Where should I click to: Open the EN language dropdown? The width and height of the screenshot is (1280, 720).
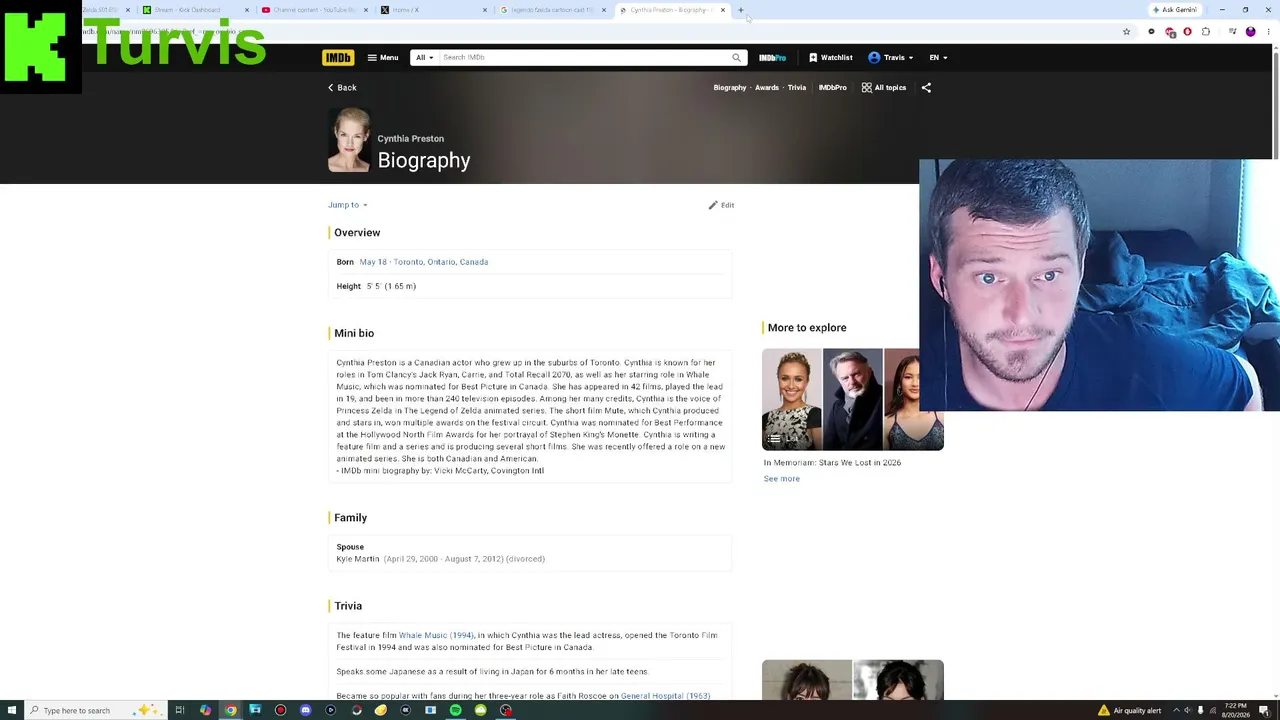click(x=938, y=58)
